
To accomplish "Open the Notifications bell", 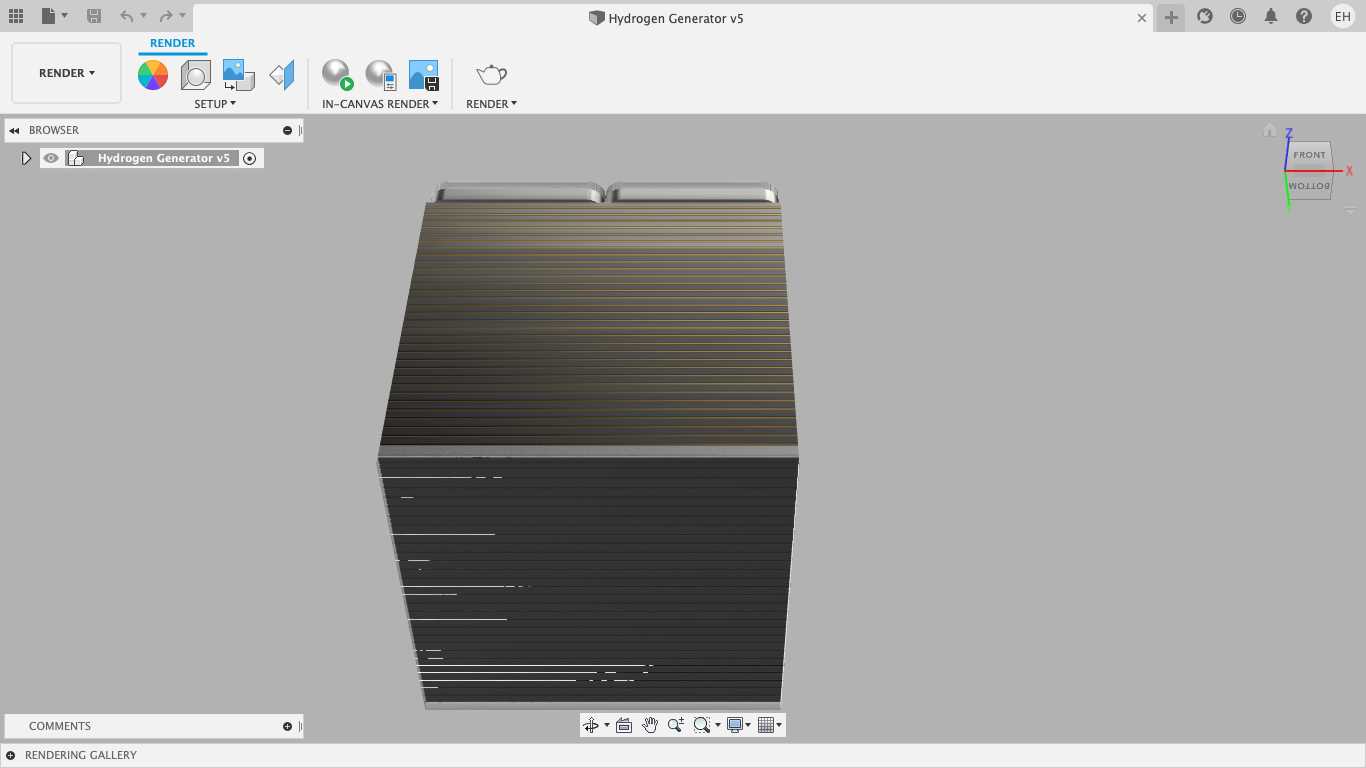I will pyautogui.click(x=1271, y=16).
